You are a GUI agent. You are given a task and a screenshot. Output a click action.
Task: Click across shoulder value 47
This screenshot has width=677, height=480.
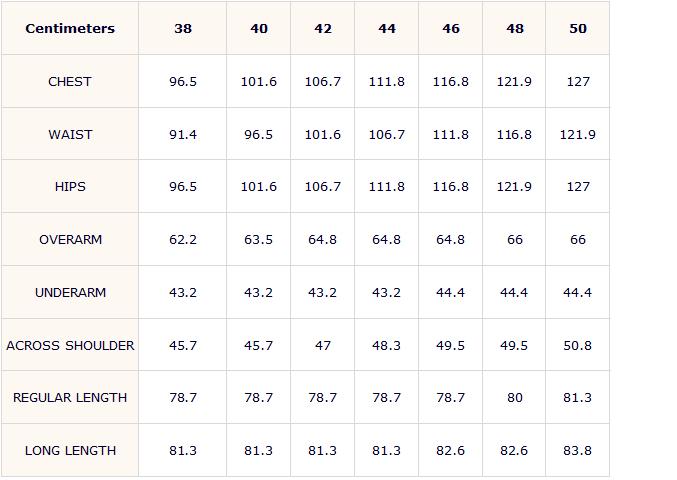[323, 345]
